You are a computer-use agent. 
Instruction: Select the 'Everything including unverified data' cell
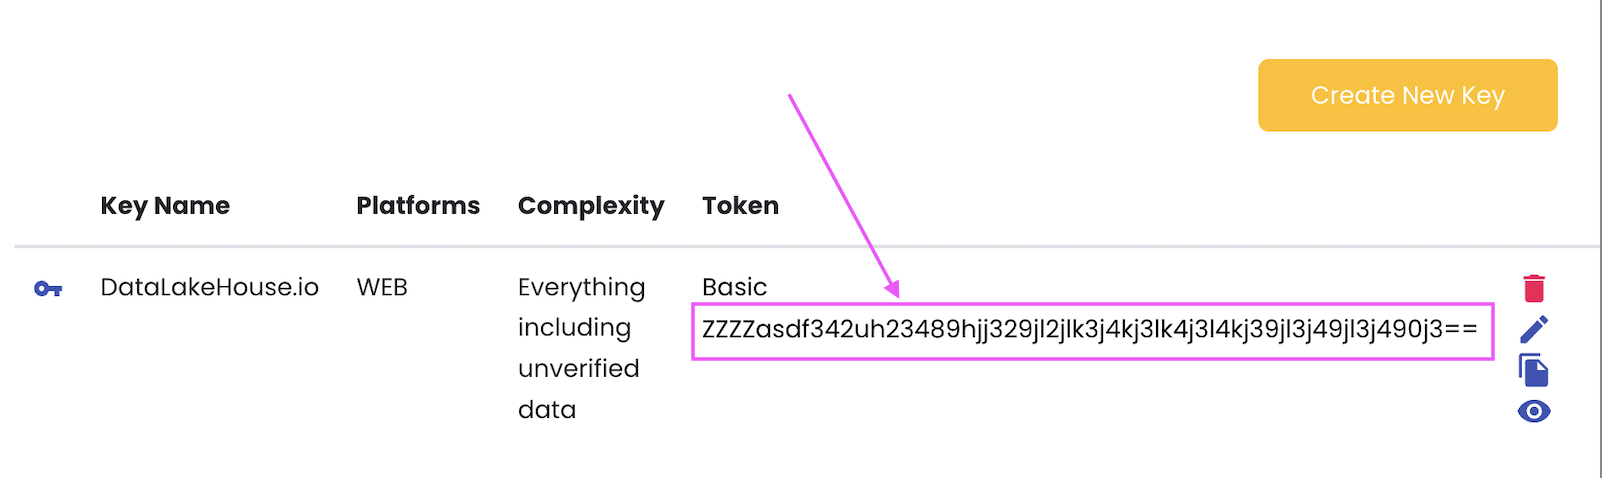point(581,348)
